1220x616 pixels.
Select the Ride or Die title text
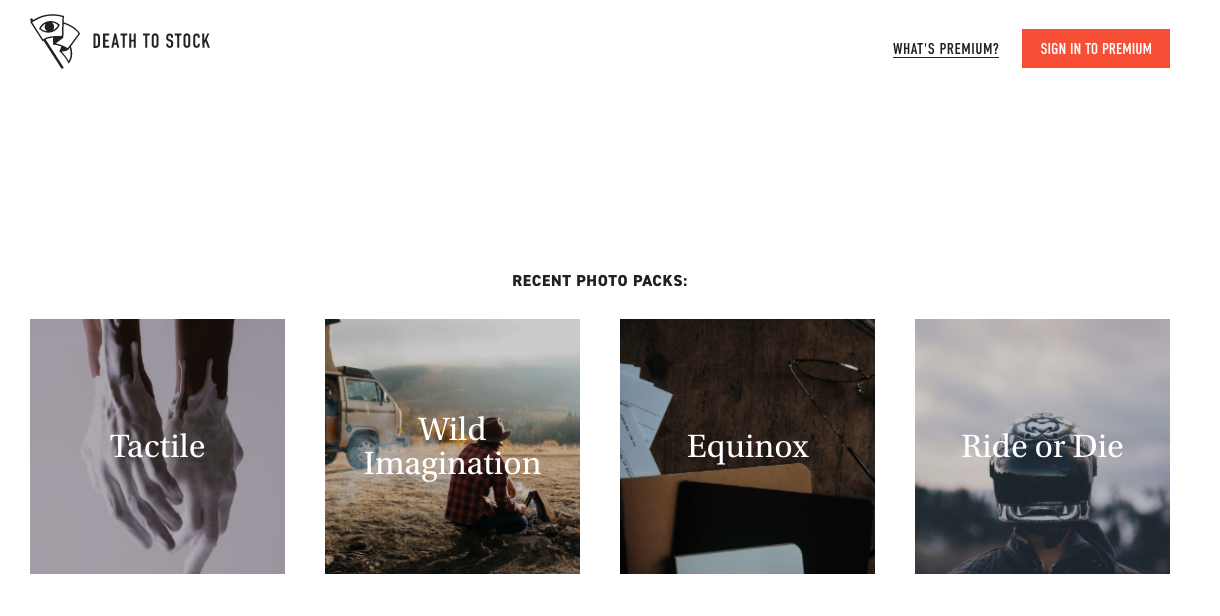coord(1042,446)
